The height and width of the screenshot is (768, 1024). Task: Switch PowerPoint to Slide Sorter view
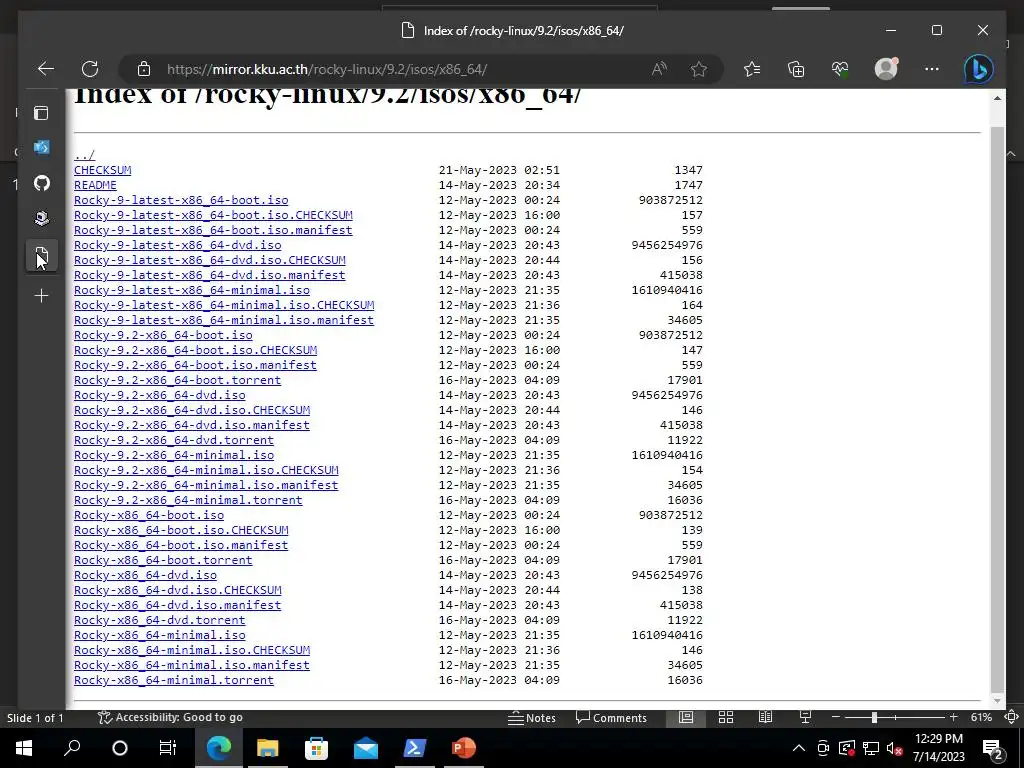click(726, 717)
